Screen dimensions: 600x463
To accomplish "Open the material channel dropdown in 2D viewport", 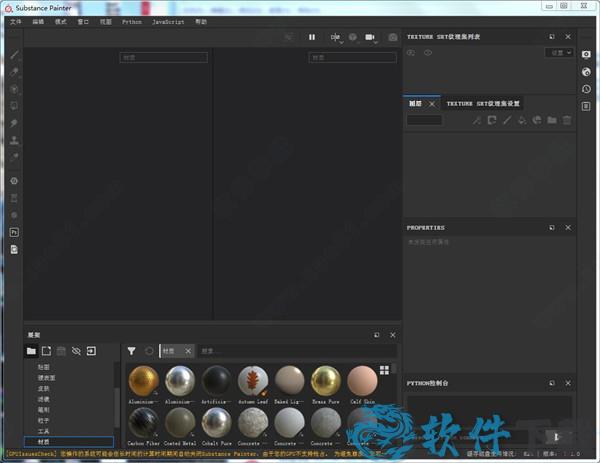I will (x=352, y=58).
